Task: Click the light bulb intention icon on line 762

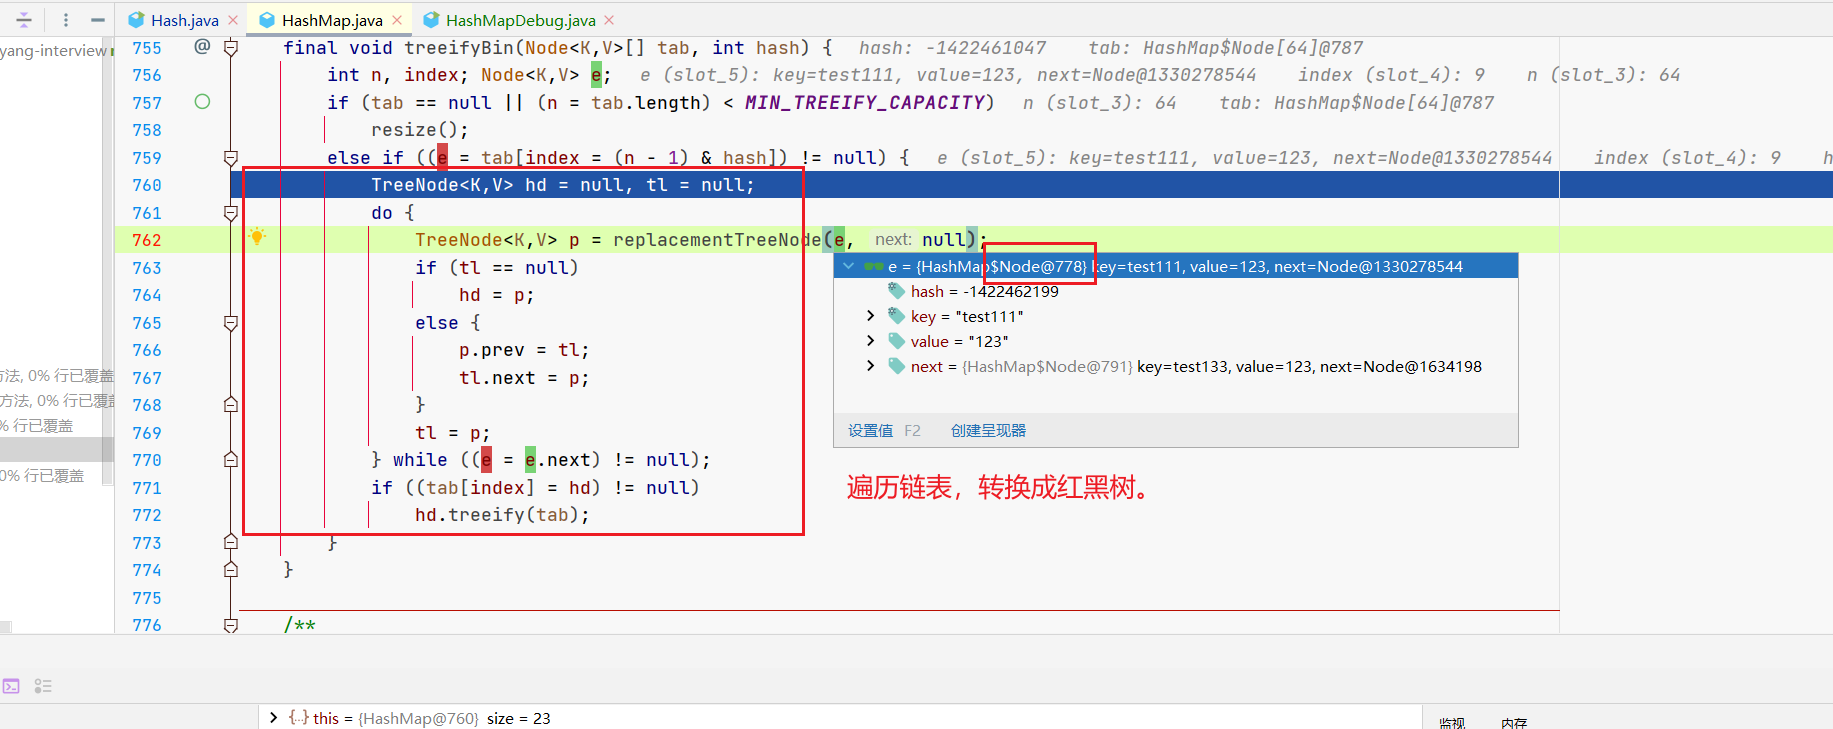Action: point(257,237)
